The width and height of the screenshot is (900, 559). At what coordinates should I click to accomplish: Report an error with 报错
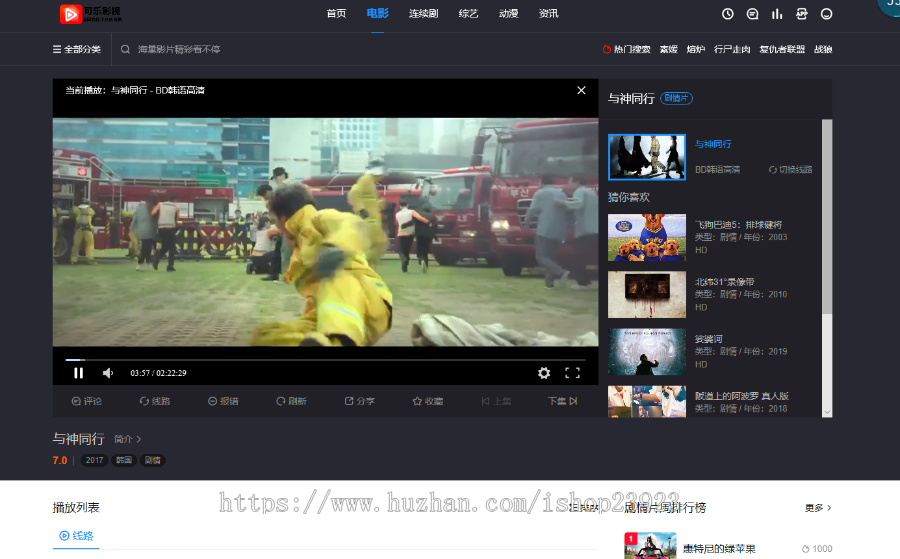(x=223, y=401)
